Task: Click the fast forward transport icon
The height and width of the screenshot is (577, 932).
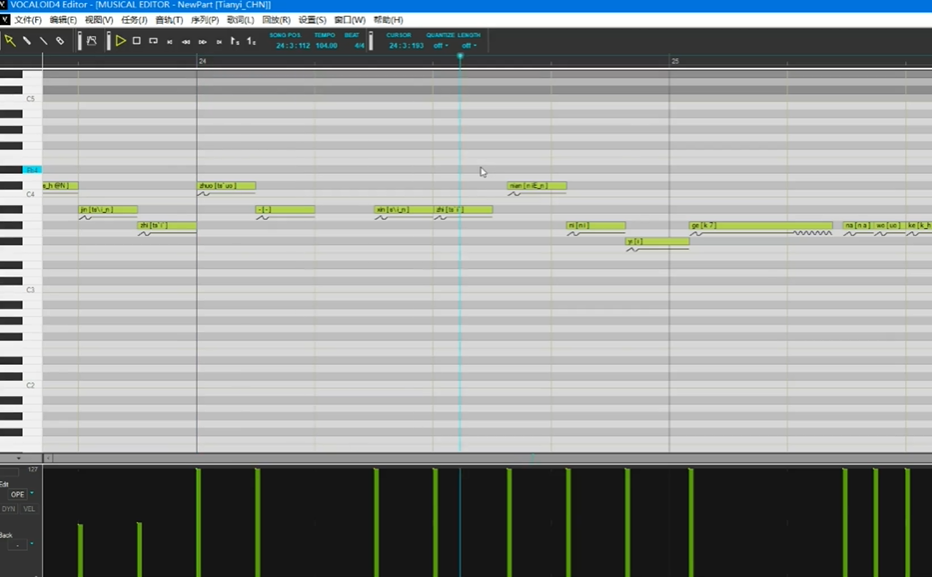Action: [203, 42]
